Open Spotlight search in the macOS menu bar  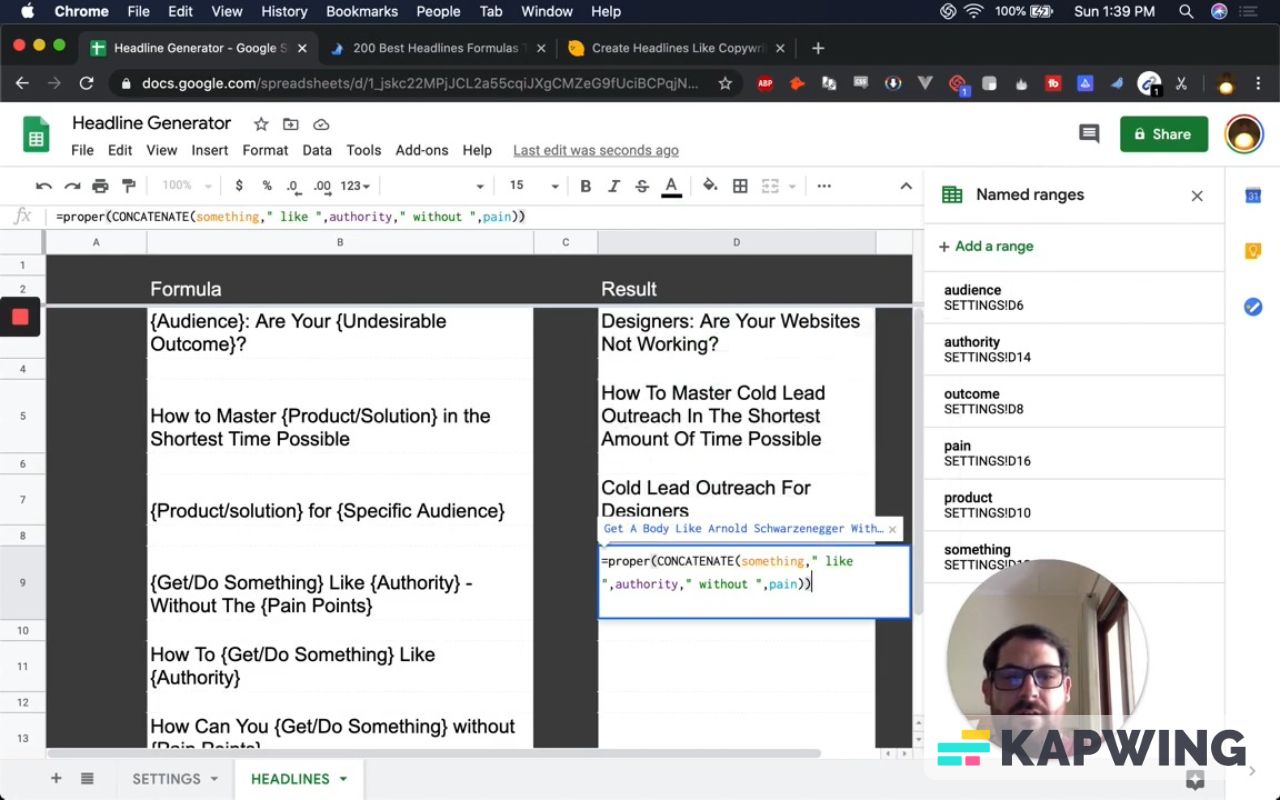(x=1186, y=12)
